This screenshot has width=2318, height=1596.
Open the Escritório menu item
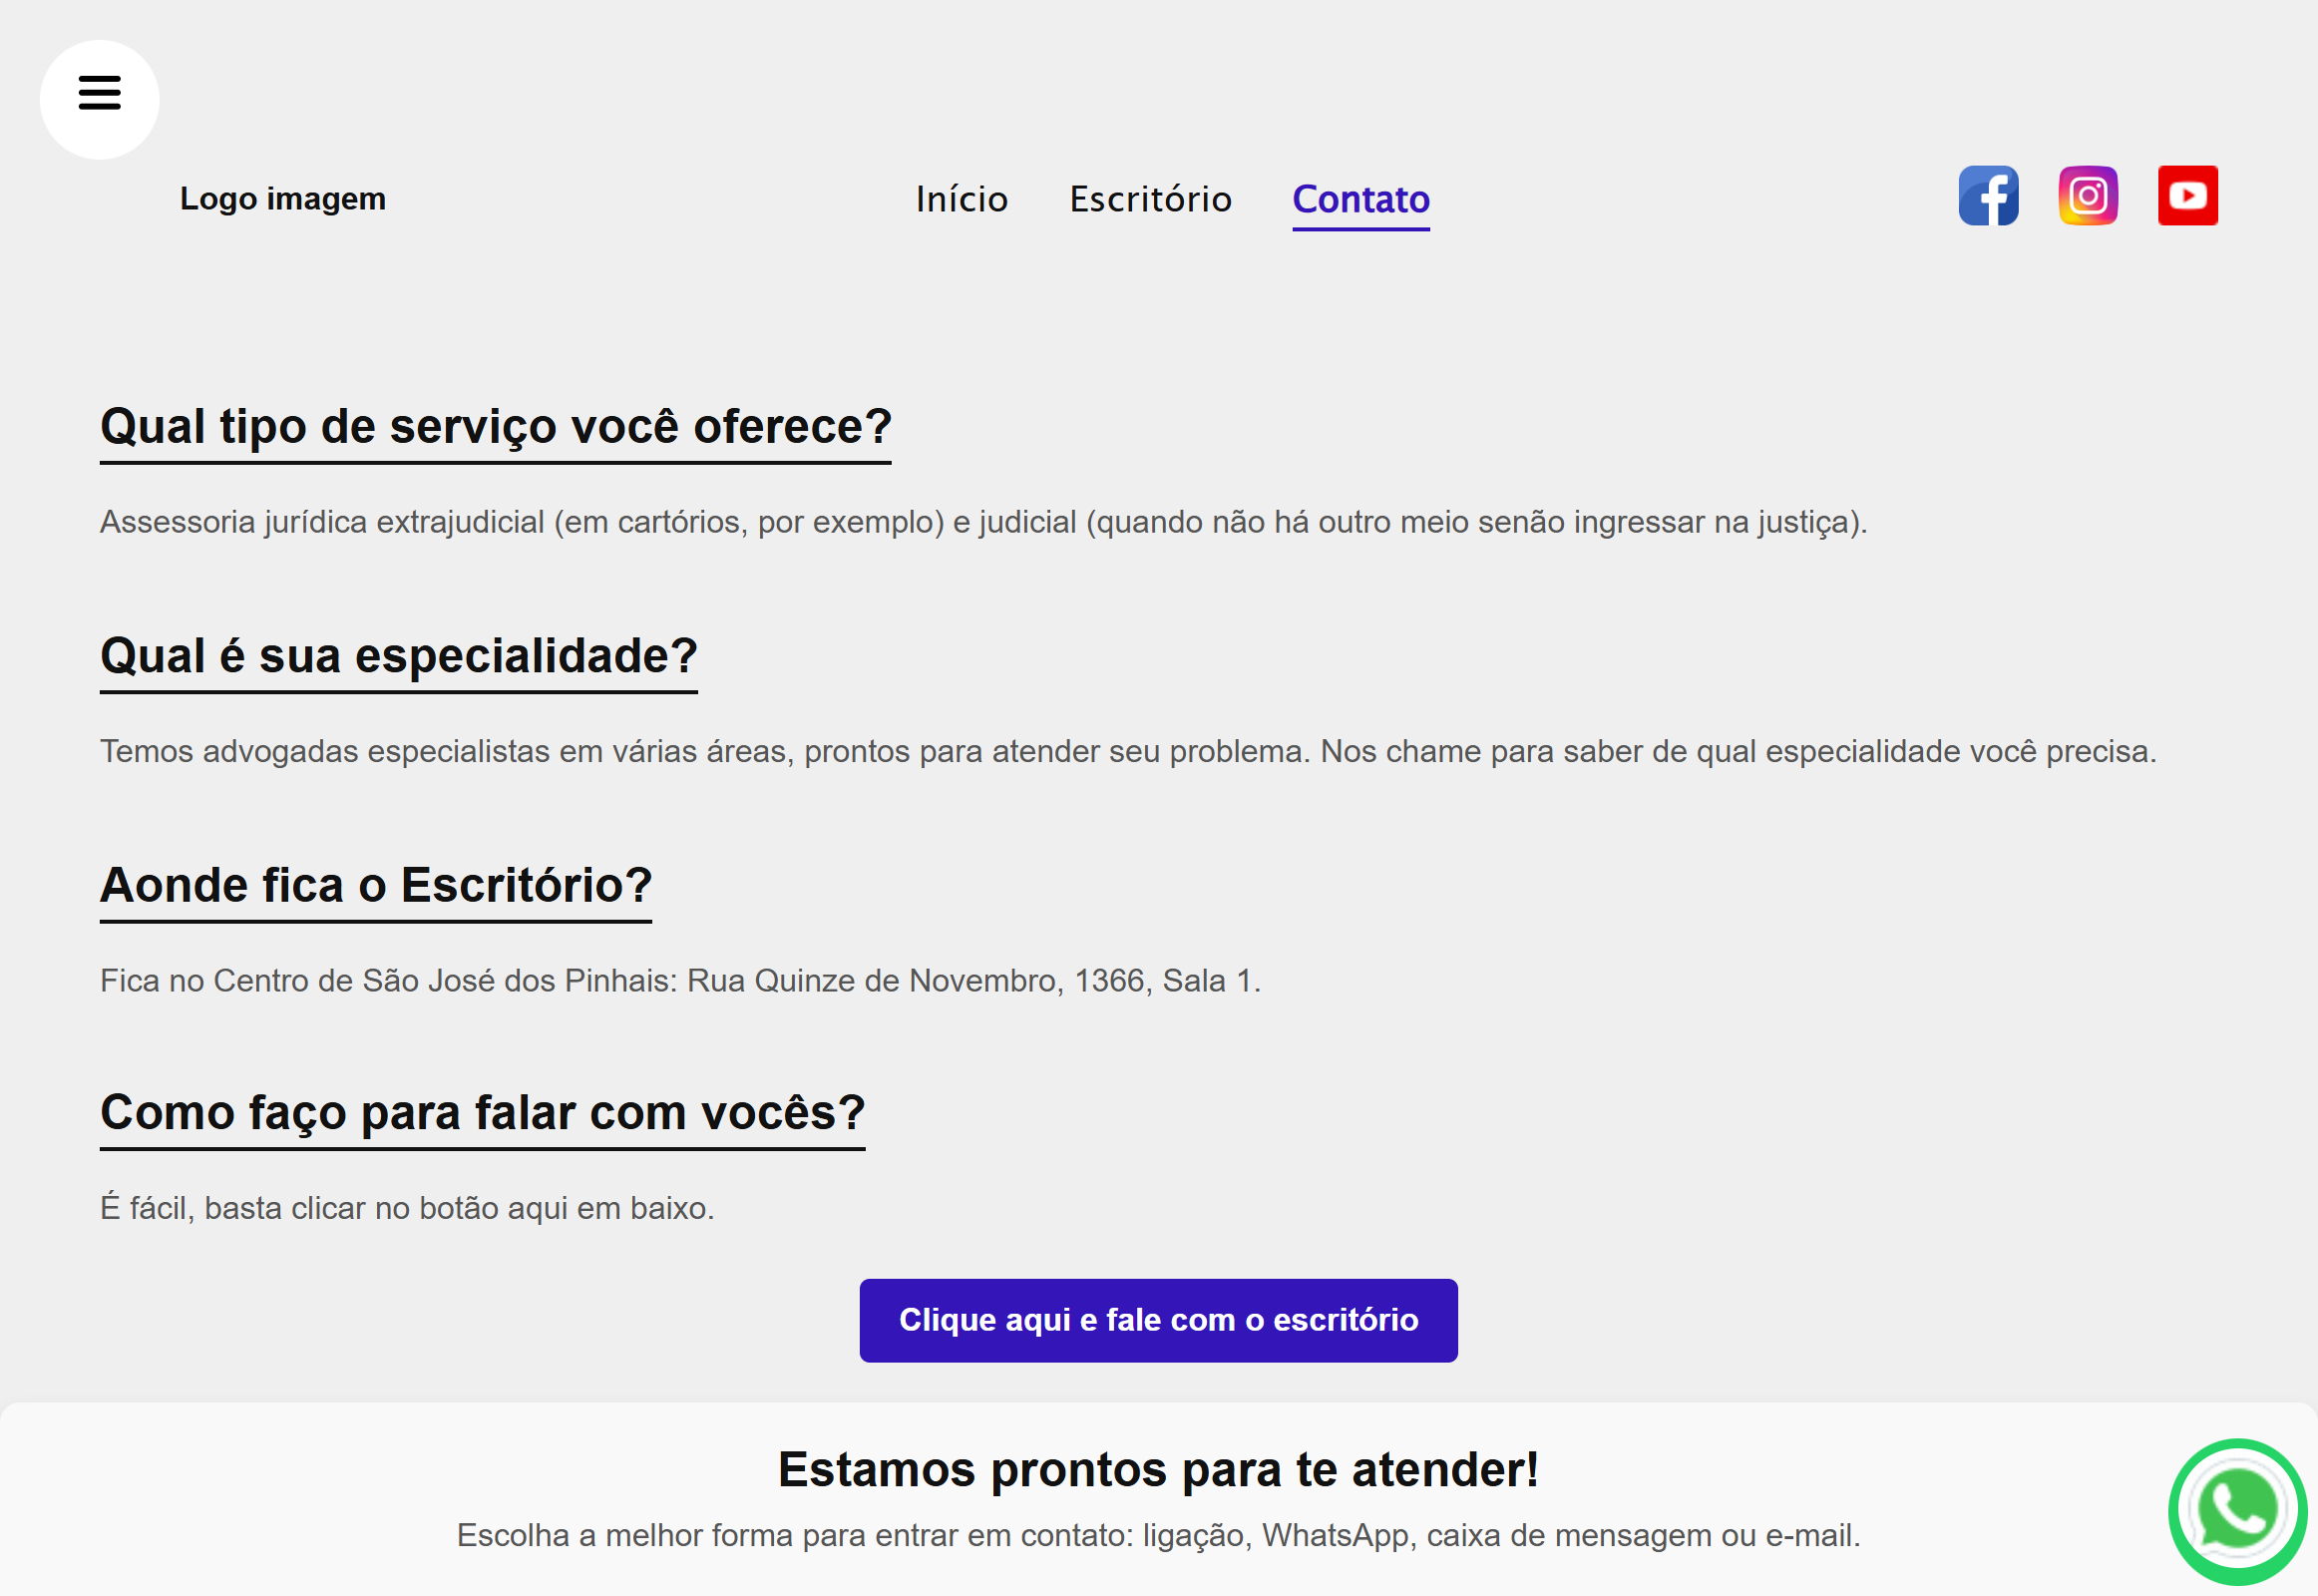coord(1150,199)
